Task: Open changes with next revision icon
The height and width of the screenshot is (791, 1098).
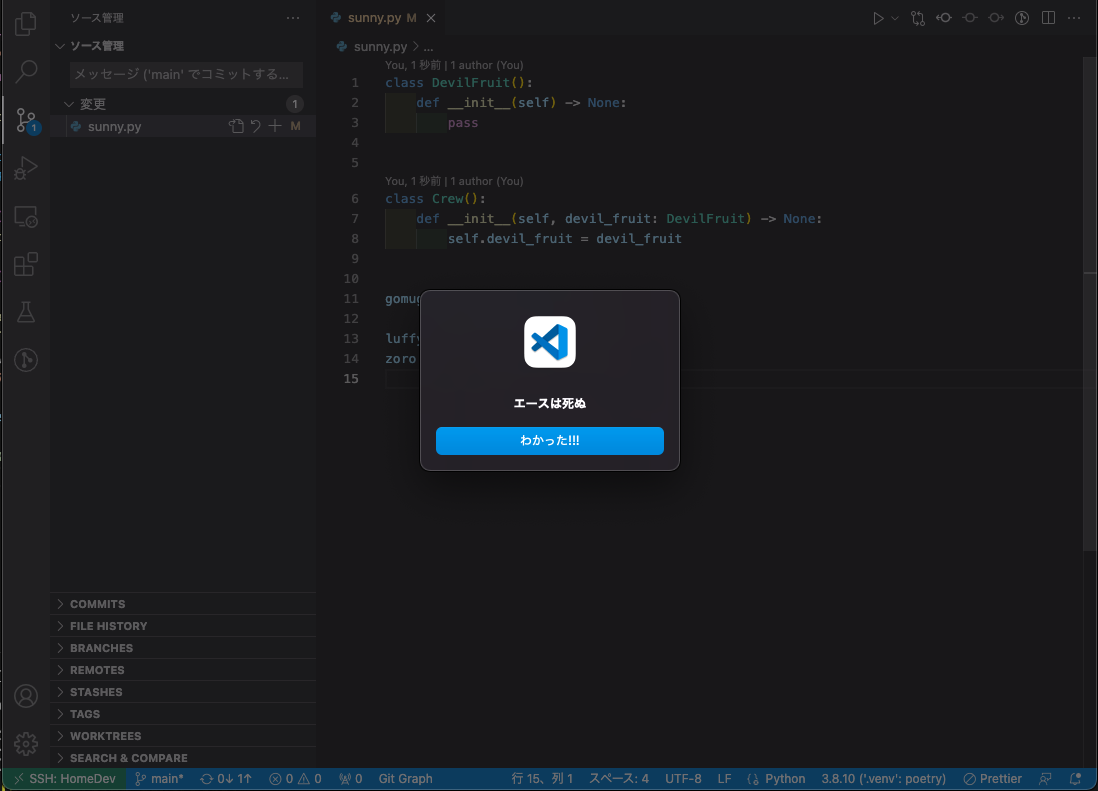Action: (996, 18)
